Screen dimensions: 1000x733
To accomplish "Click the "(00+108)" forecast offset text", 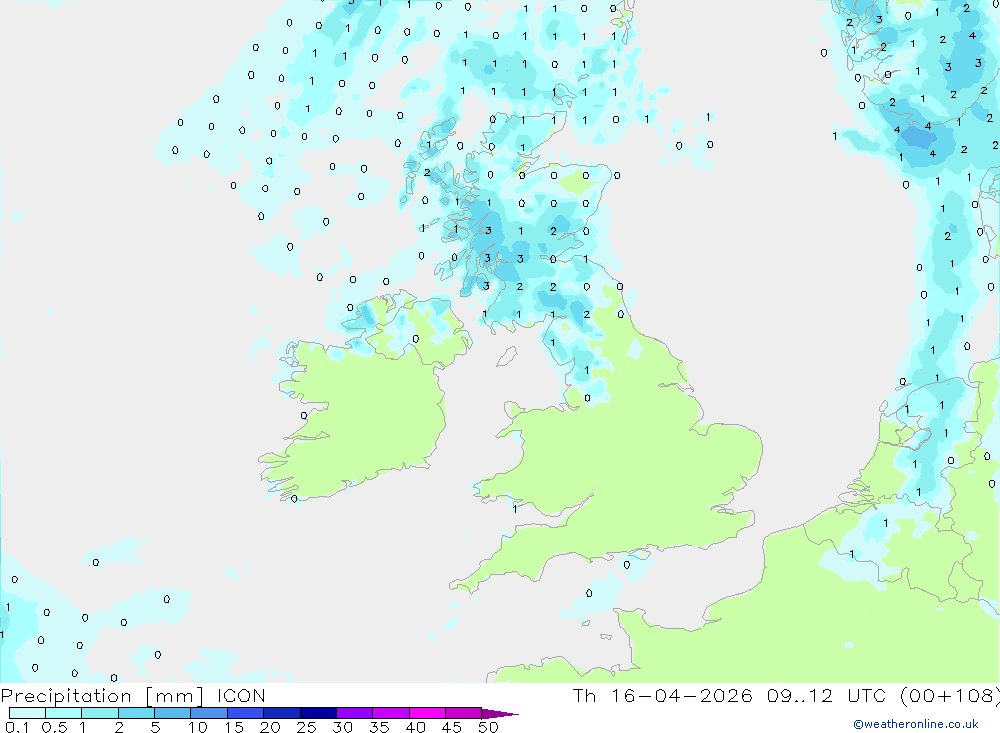I will (x=950, y=696).
